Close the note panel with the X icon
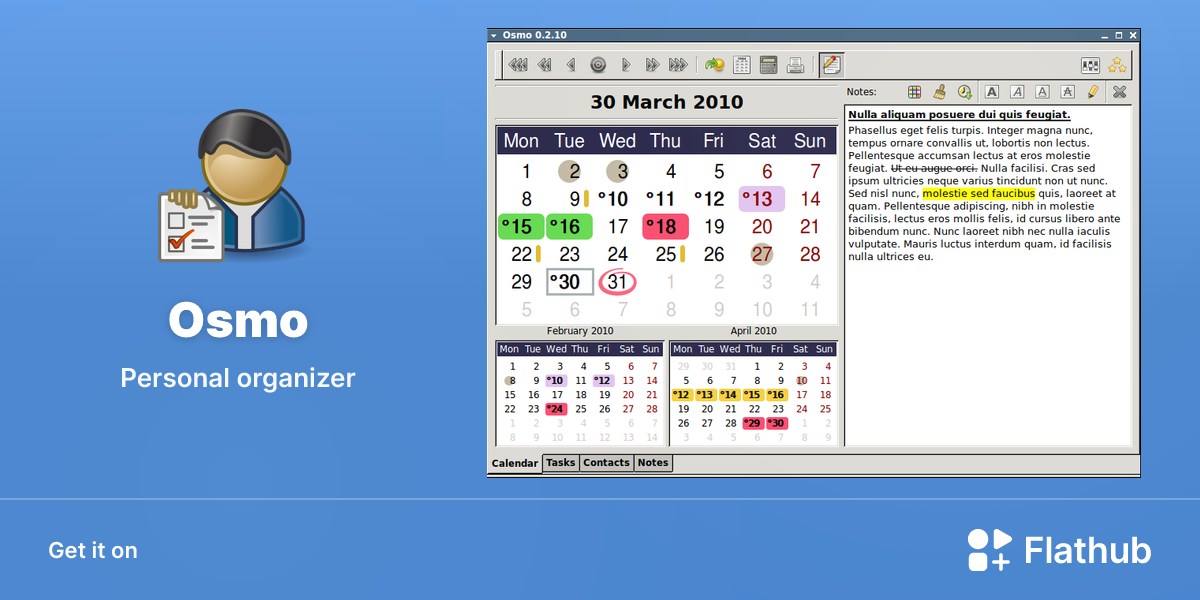 [x=1120, y=92]
